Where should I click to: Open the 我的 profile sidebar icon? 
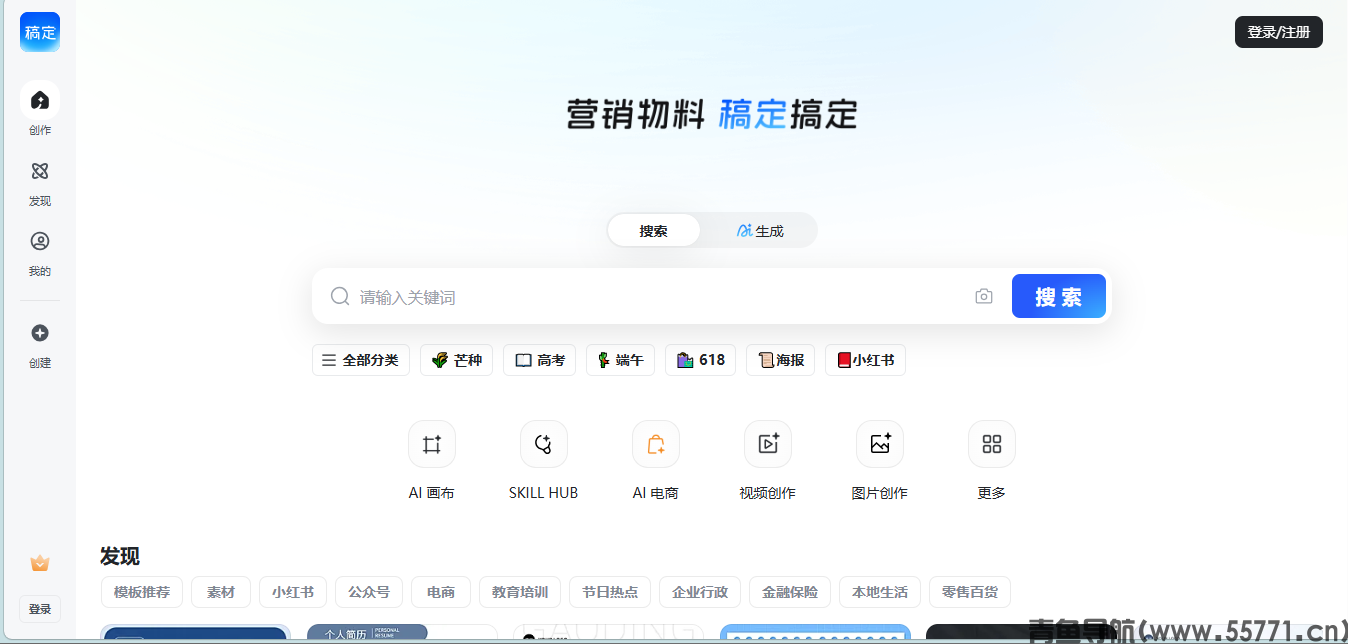click(40, 241)
